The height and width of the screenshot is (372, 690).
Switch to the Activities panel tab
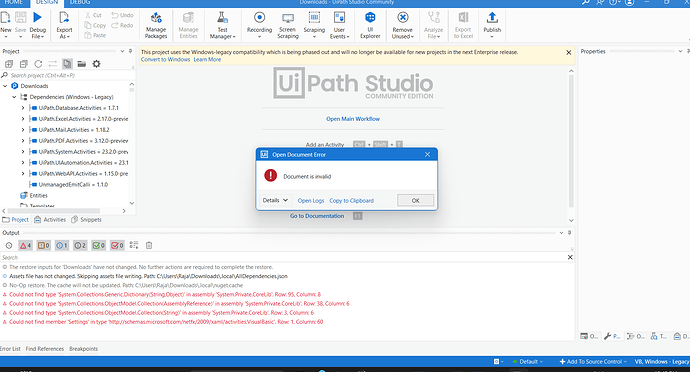(50, 219)
